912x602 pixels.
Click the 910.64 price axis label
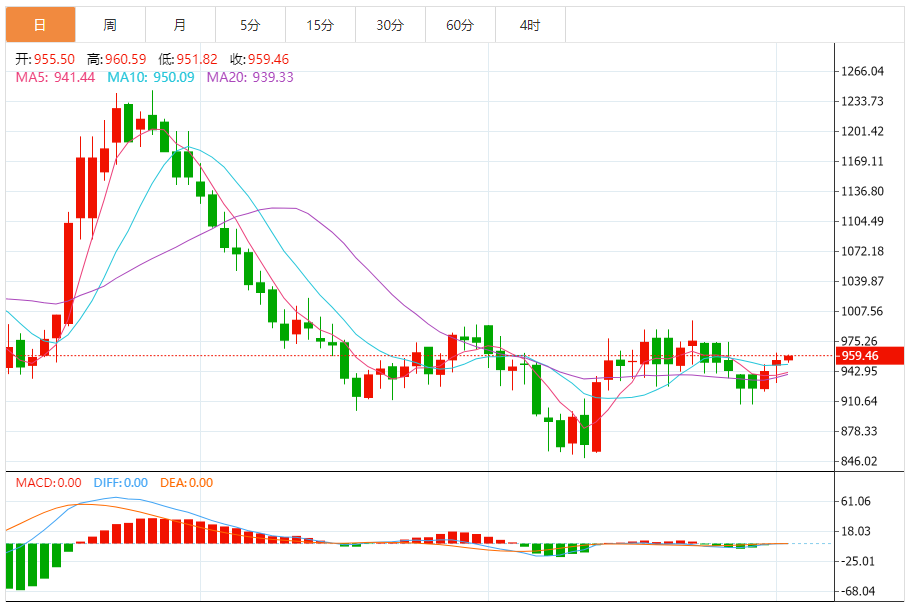(x=859, y=401)
